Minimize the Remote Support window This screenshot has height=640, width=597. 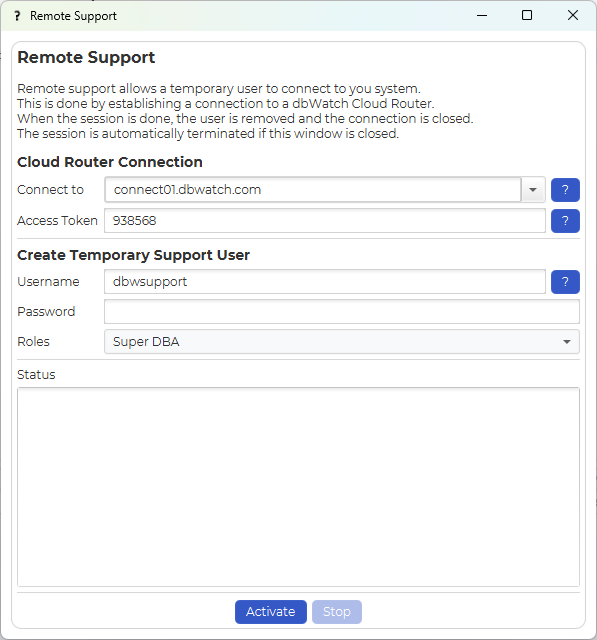click(x=482, y=16)
